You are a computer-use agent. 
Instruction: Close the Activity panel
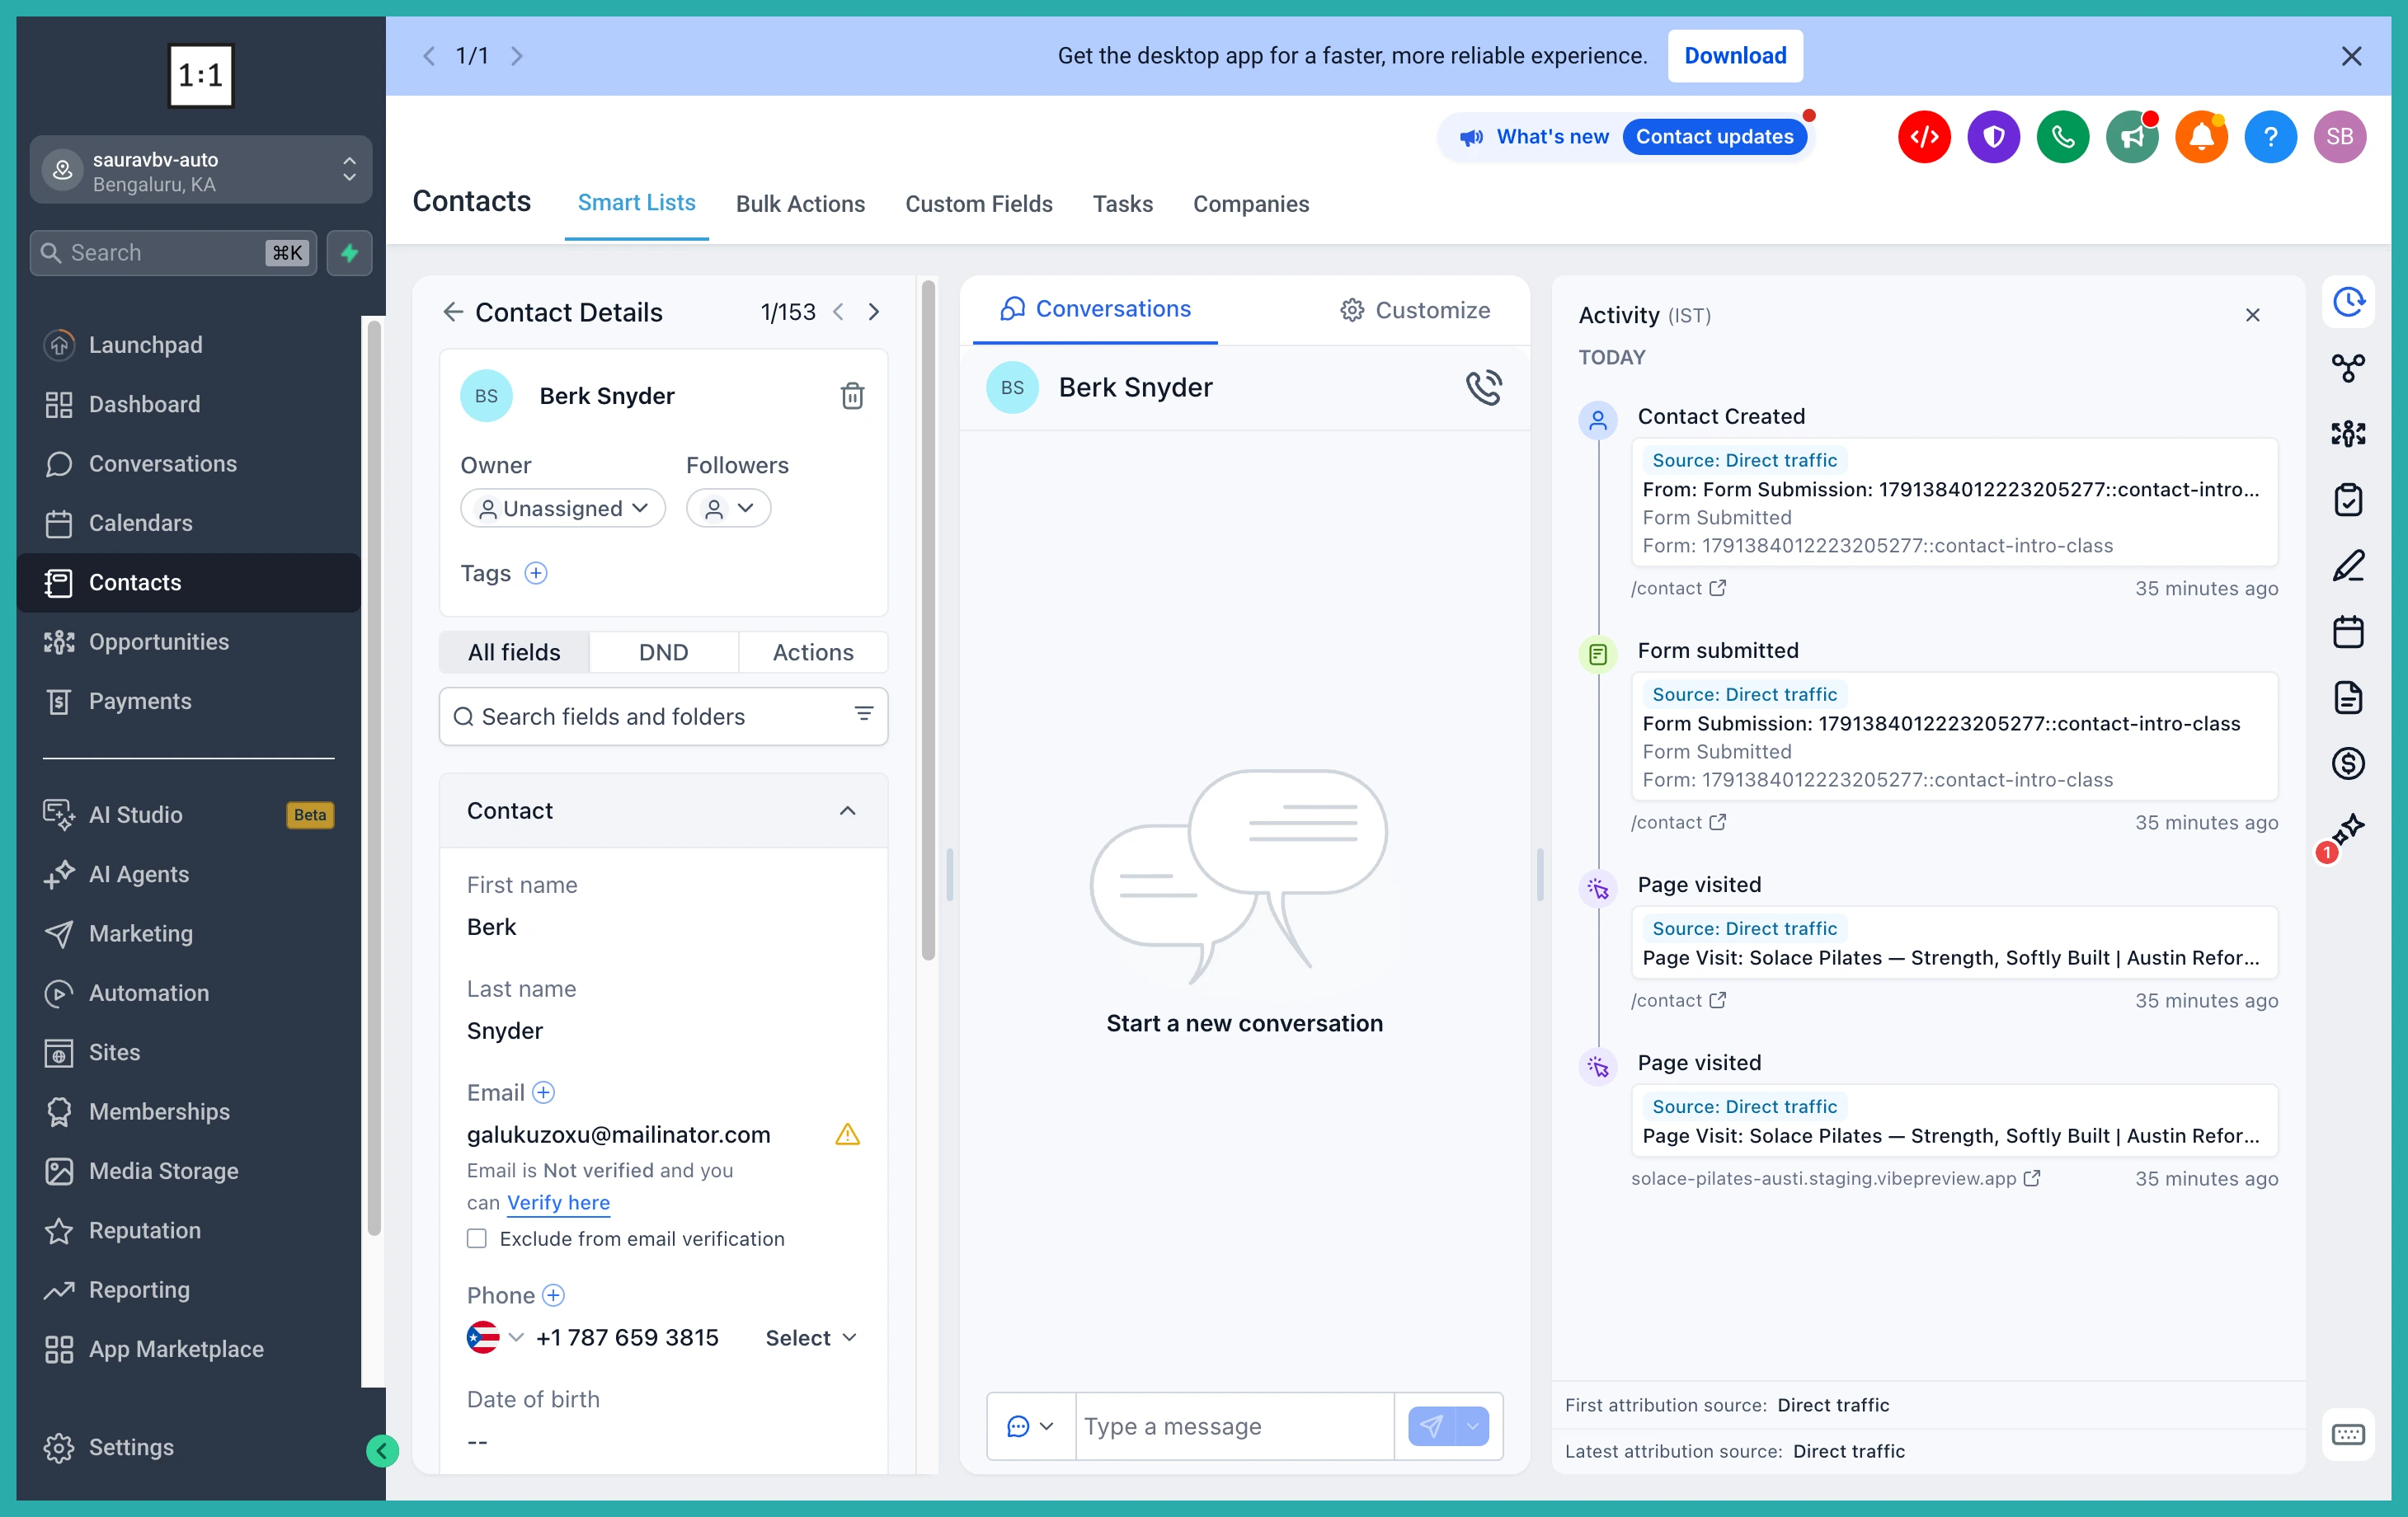2252,315
